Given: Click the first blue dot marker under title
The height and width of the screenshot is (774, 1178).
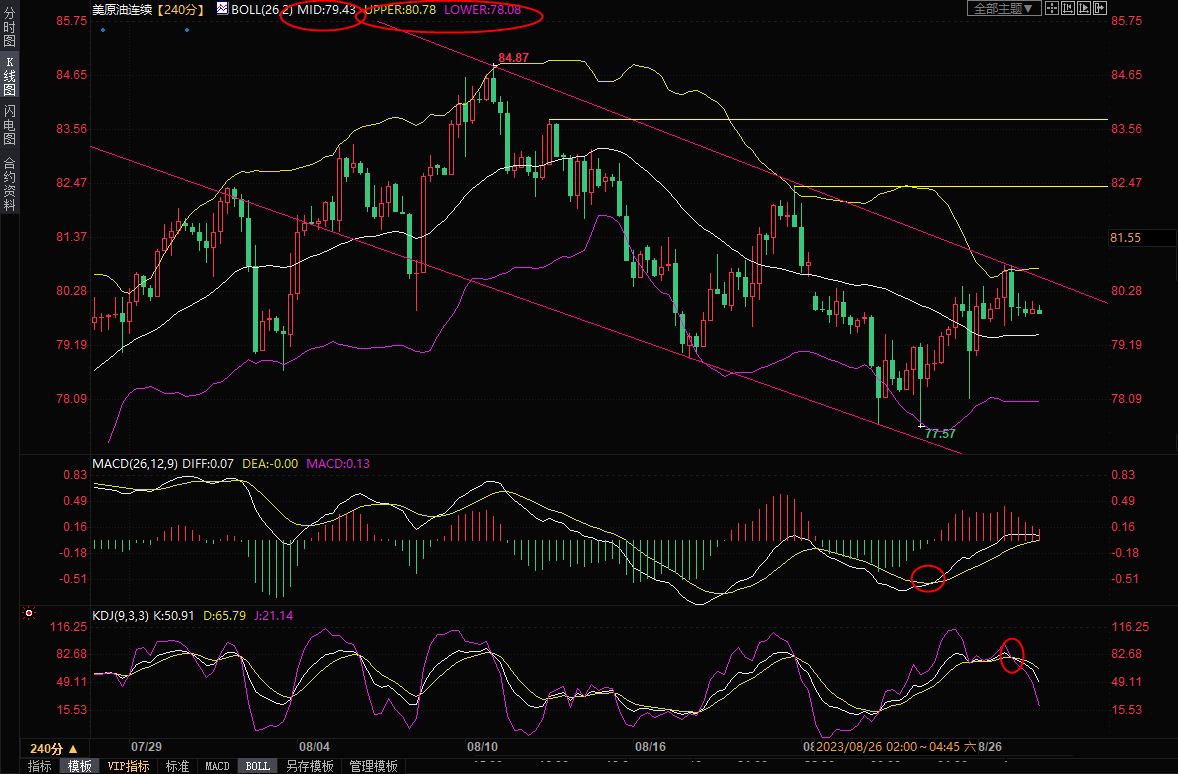Looking at the screenshot, I should click(103, 29).
